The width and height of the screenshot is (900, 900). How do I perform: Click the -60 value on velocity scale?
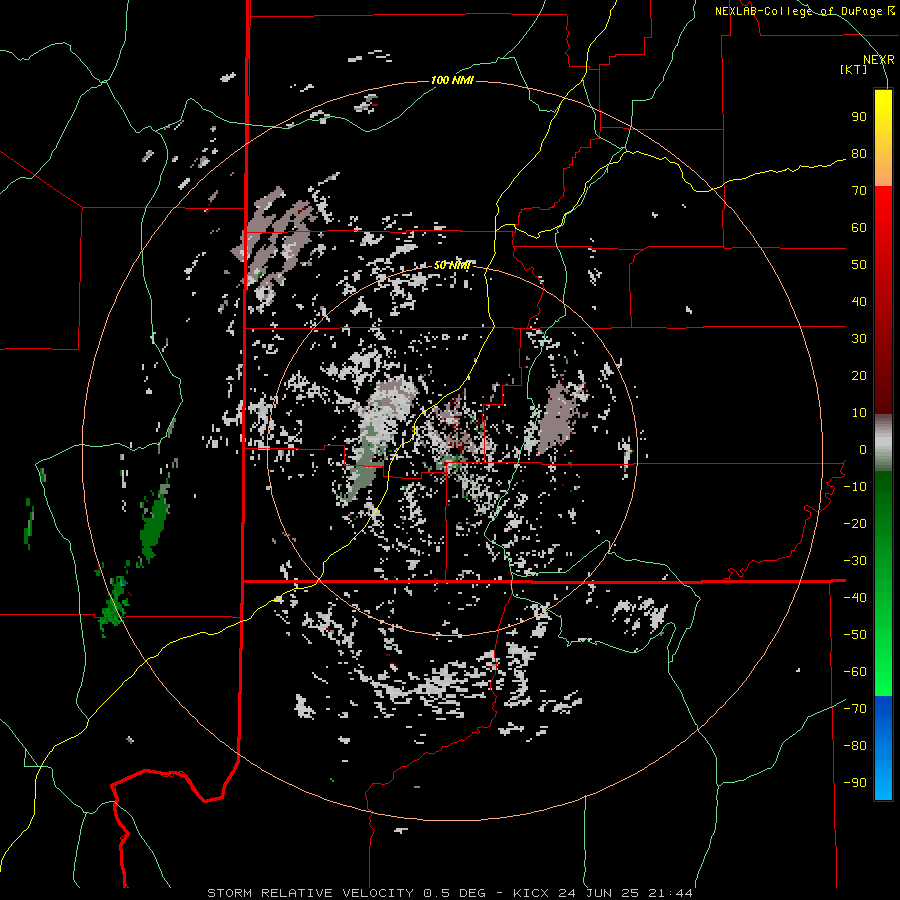click(855, 672)
